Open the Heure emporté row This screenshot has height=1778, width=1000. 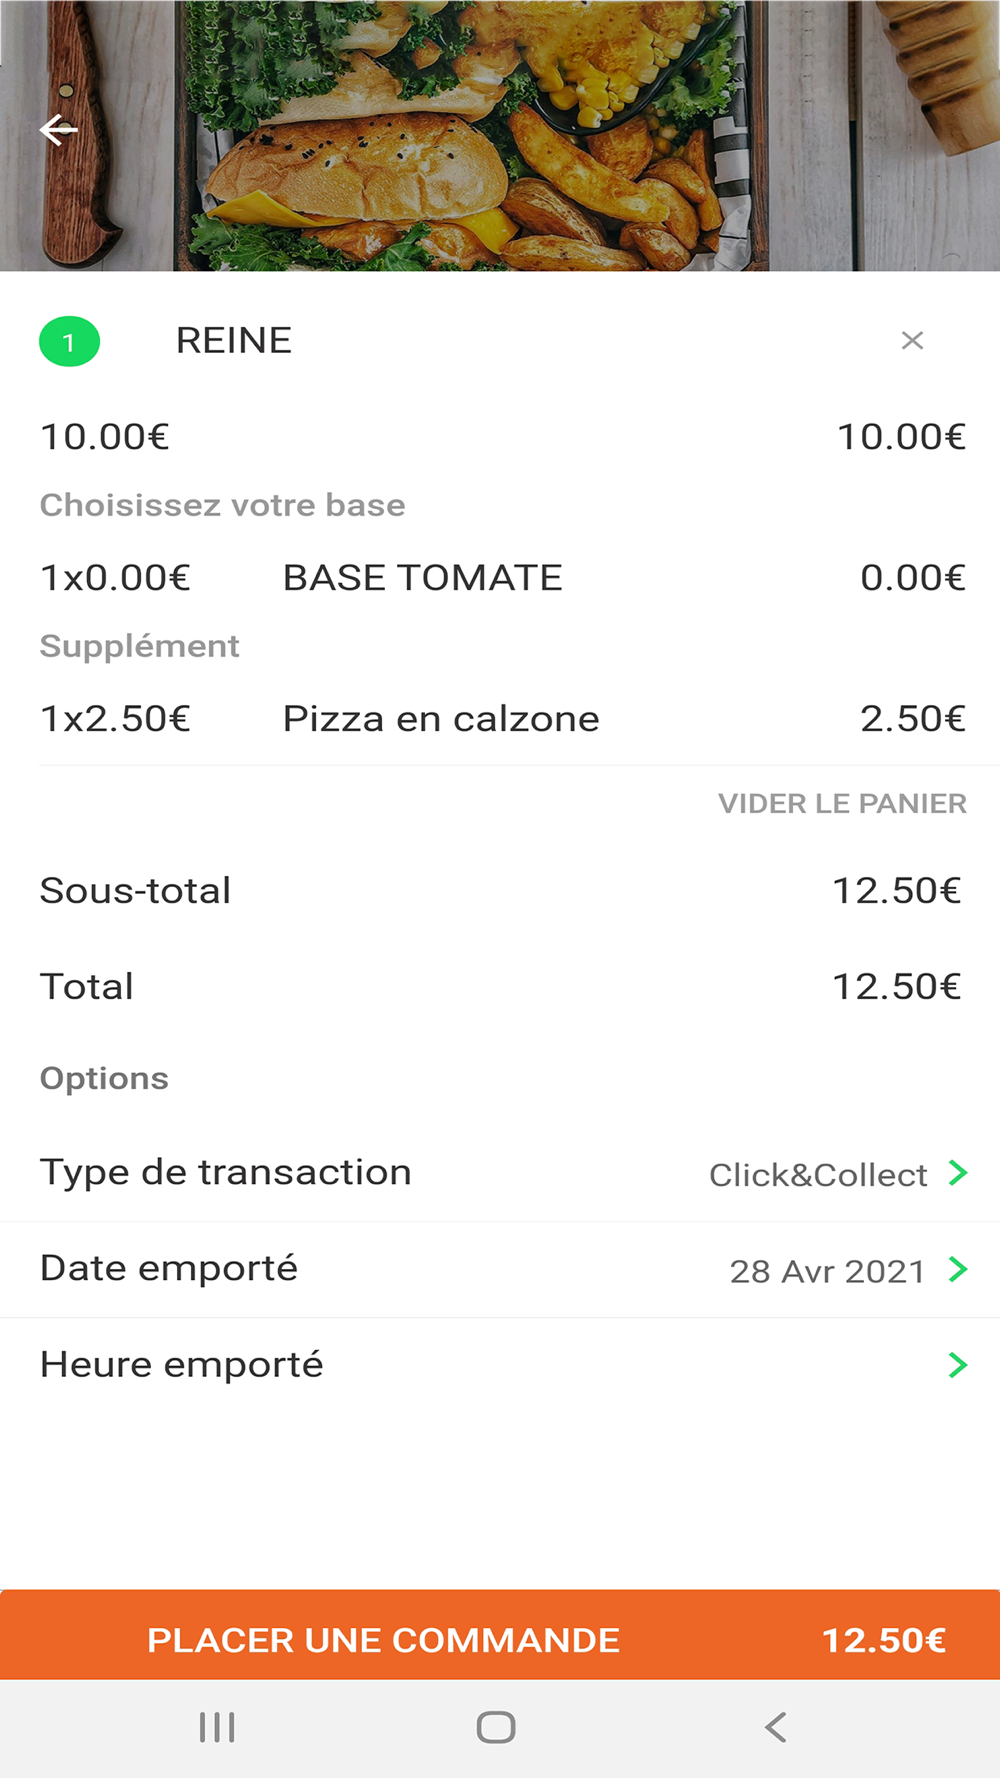click(x=500, y=1366)
